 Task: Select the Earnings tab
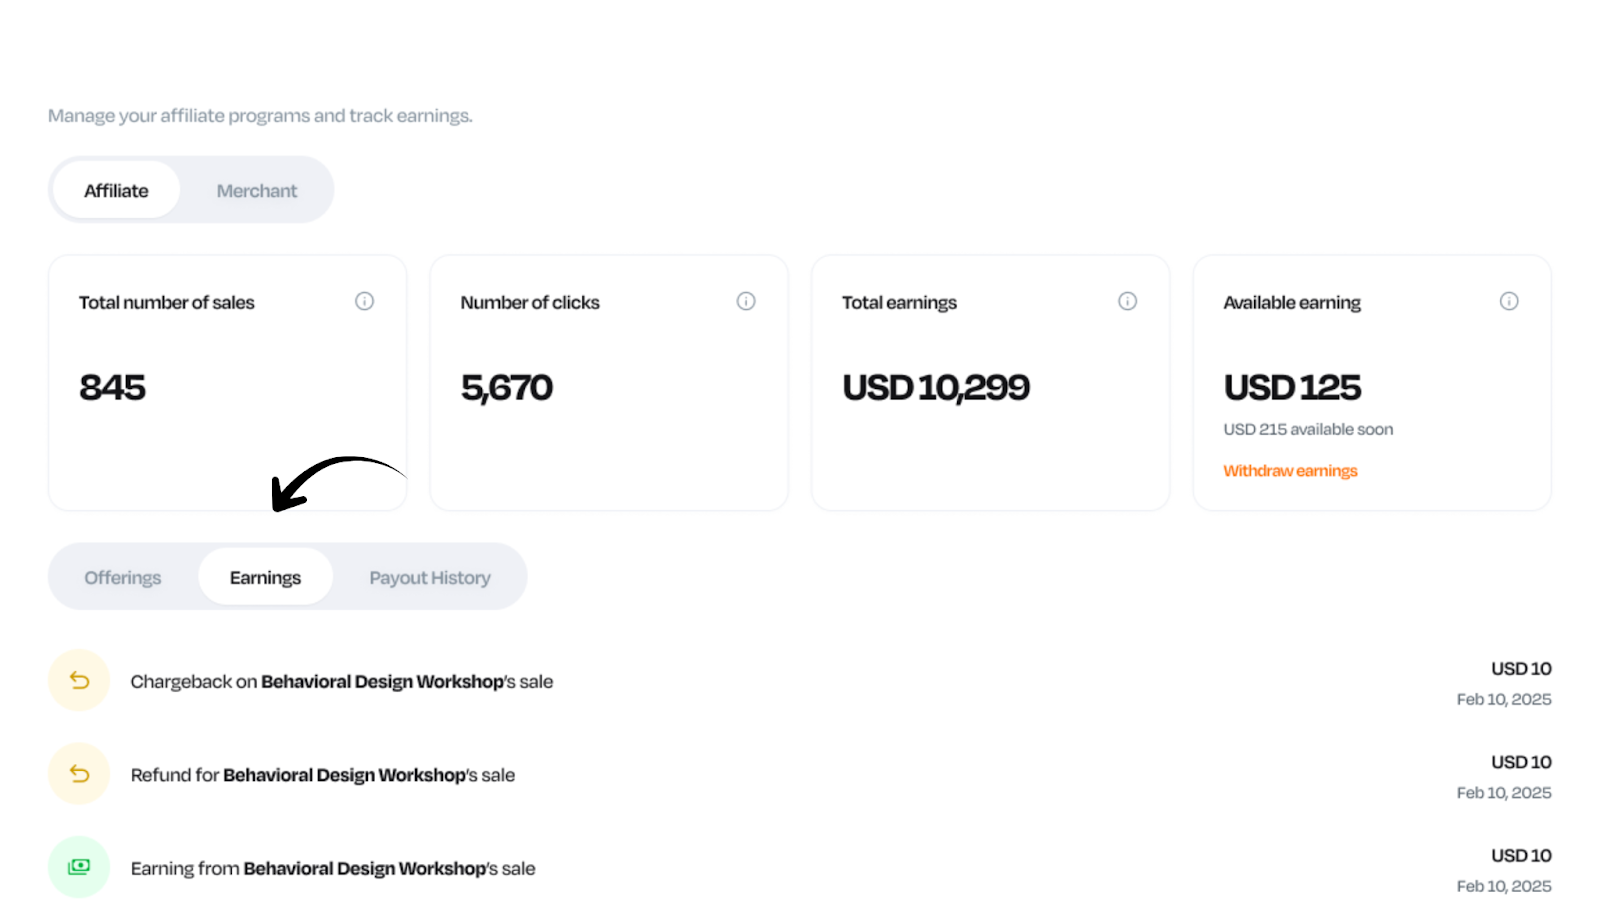[x=265, y=577]
